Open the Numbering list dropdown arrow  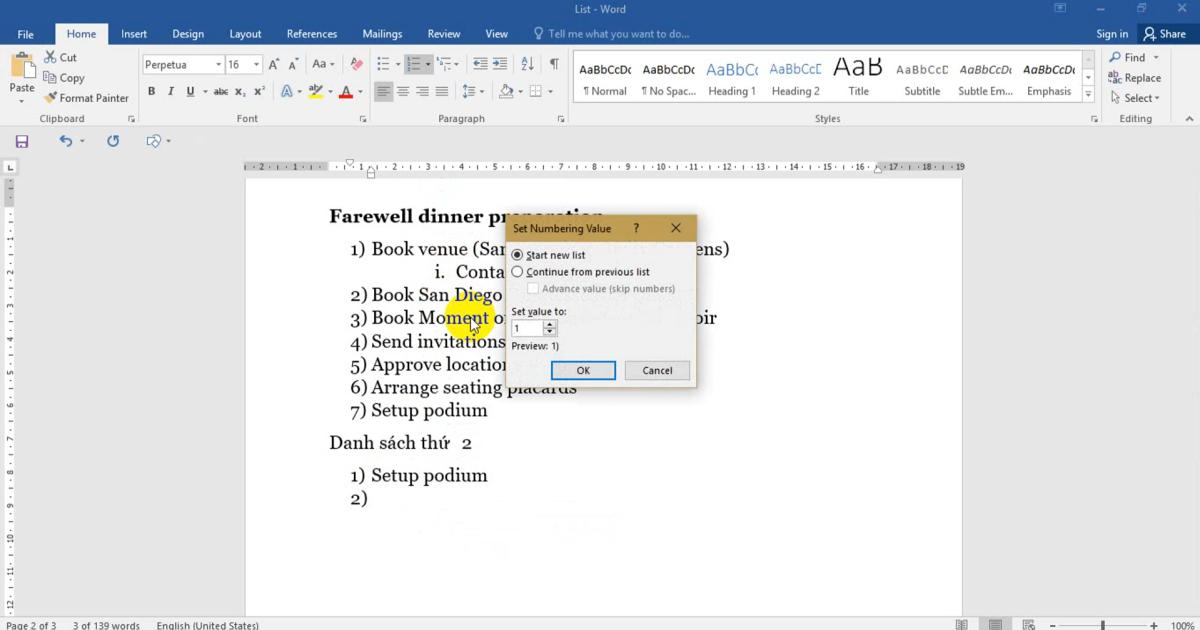point(428,65)
